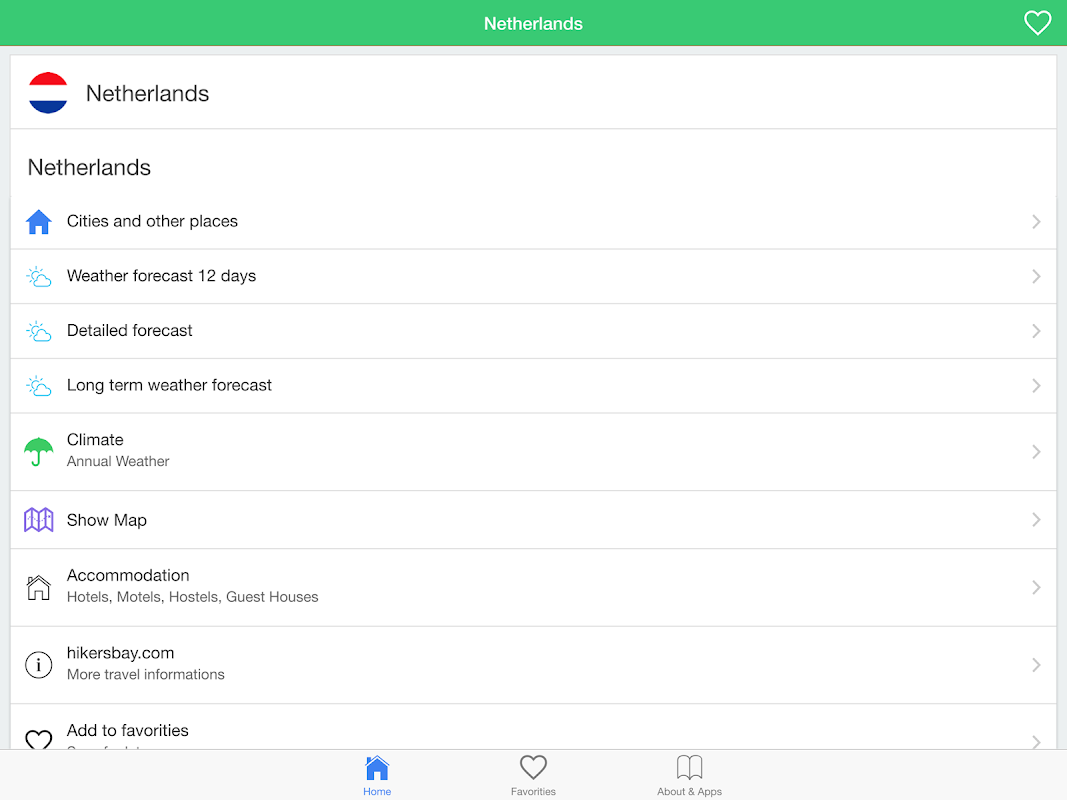Screen dimensions: 1067x800
Task: Select Add to favorities
Action: coord(534,727)
